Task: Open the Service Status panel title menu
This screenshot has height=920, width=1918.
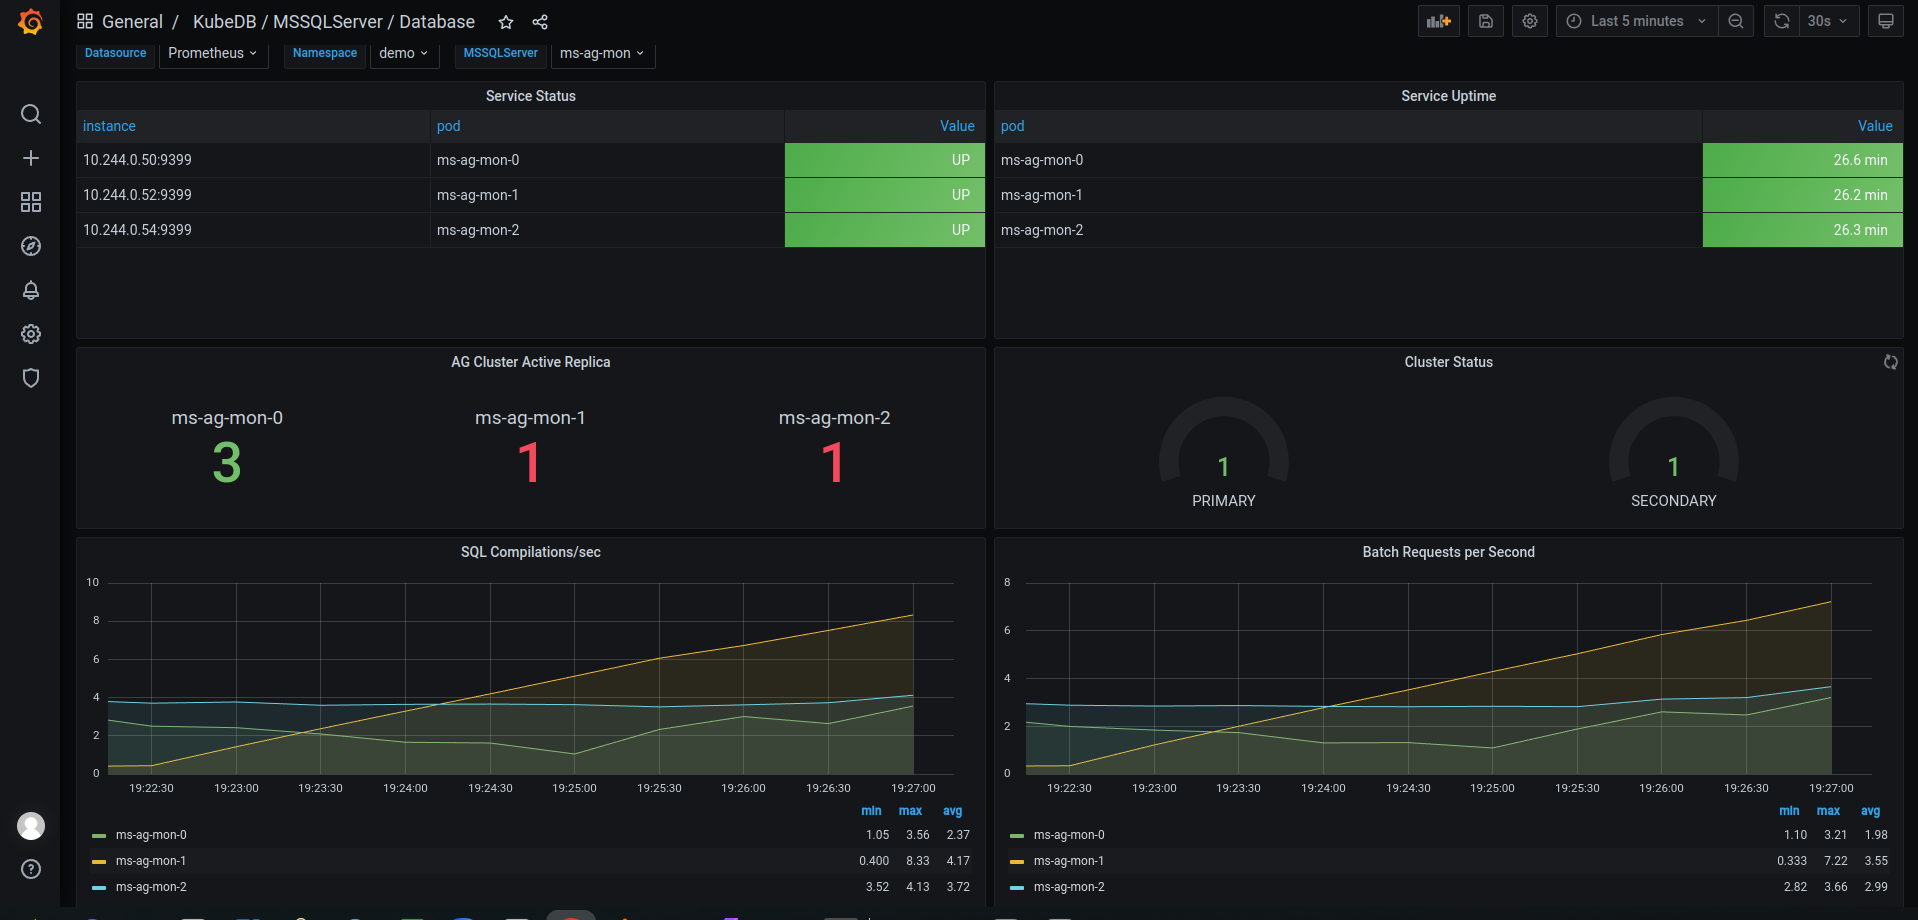Action: (531, 96)
